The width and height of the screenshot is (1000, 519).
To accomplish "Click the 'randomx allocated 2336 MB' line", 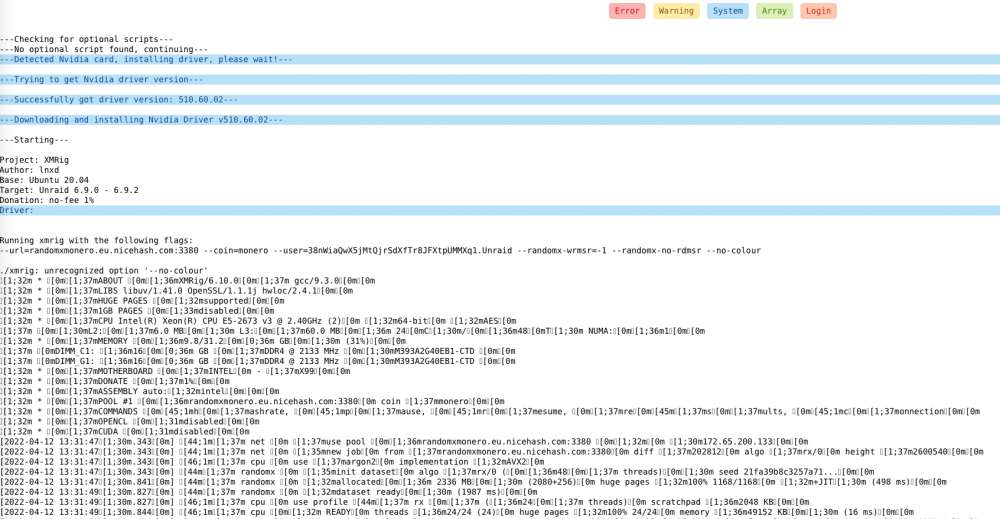I will click(x=473, y=482).
